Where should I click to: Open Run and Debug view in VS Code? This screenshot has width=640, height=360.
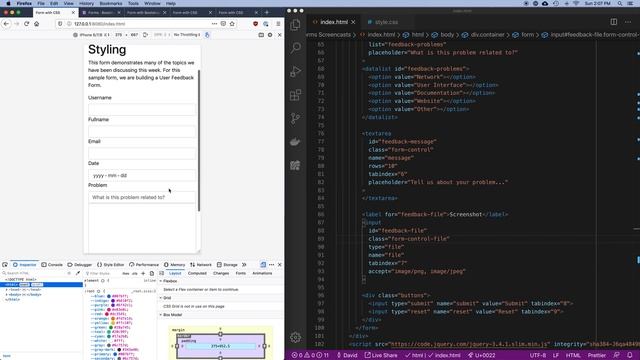click(x=295, y=71)
